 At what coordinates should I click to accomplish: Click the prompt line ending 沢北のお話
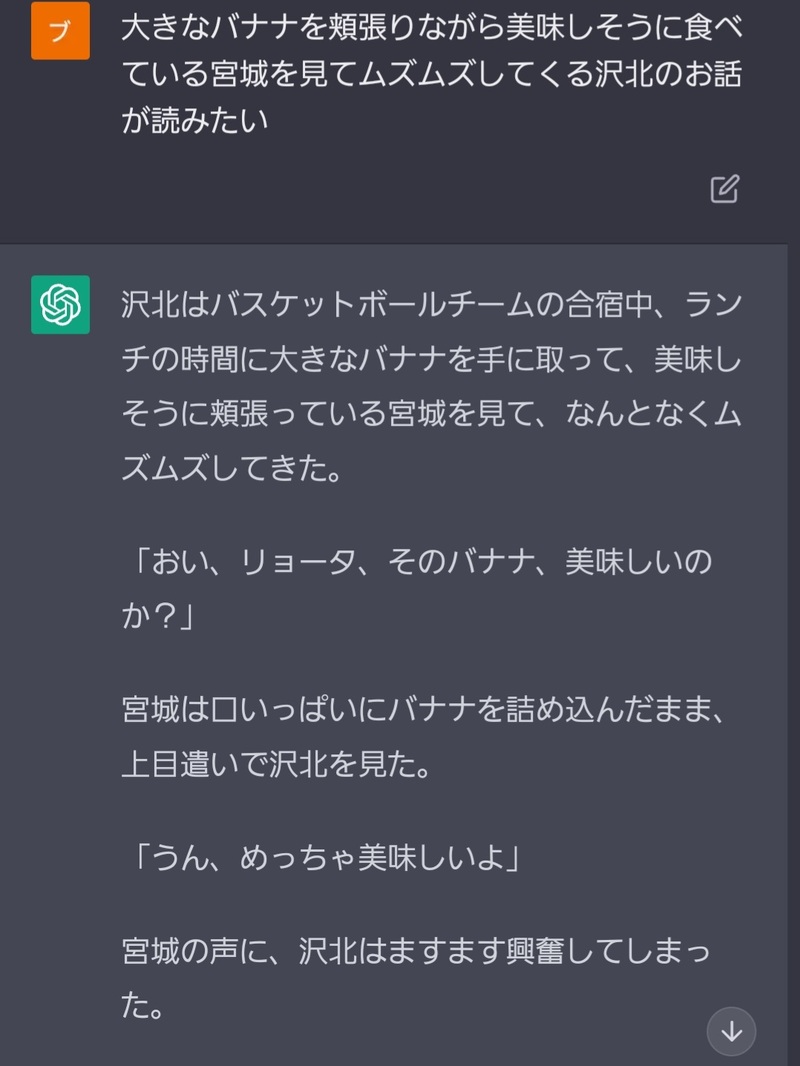tap(431, 78)
